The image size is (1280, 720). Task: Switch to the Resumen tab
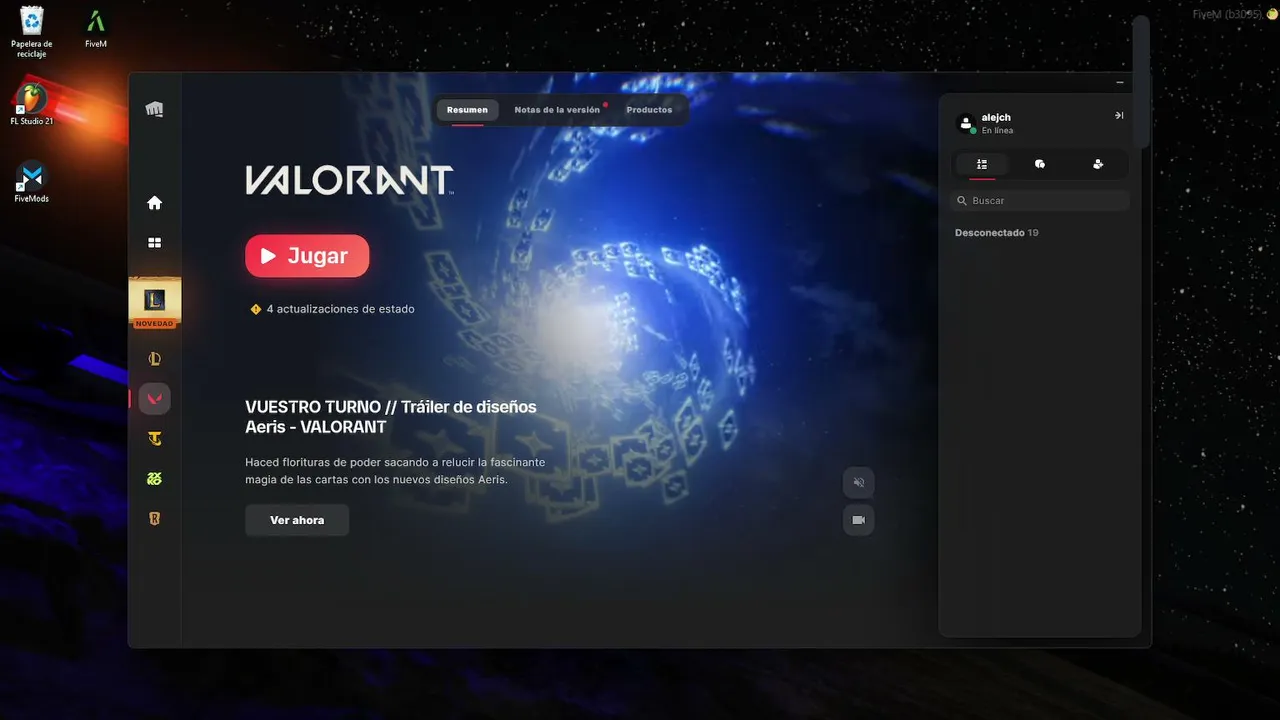click(467, 110)
